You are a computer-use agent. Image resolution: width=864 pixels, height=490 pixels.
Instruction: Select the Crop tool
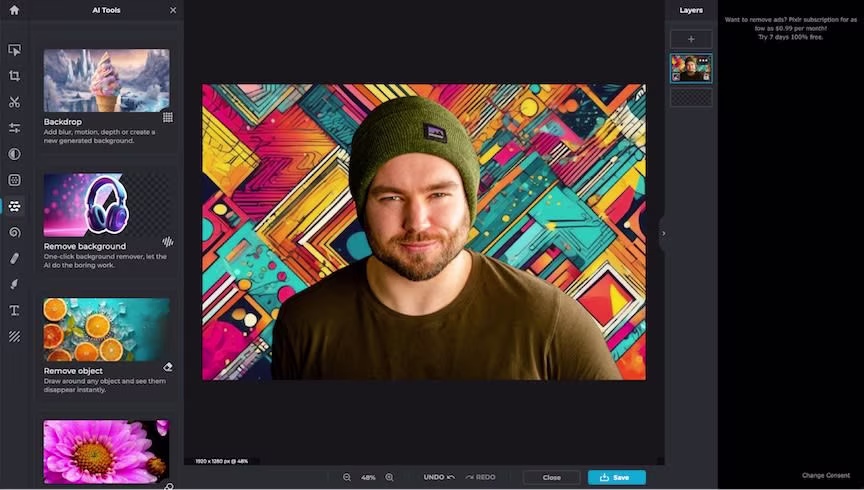[14, 76]
